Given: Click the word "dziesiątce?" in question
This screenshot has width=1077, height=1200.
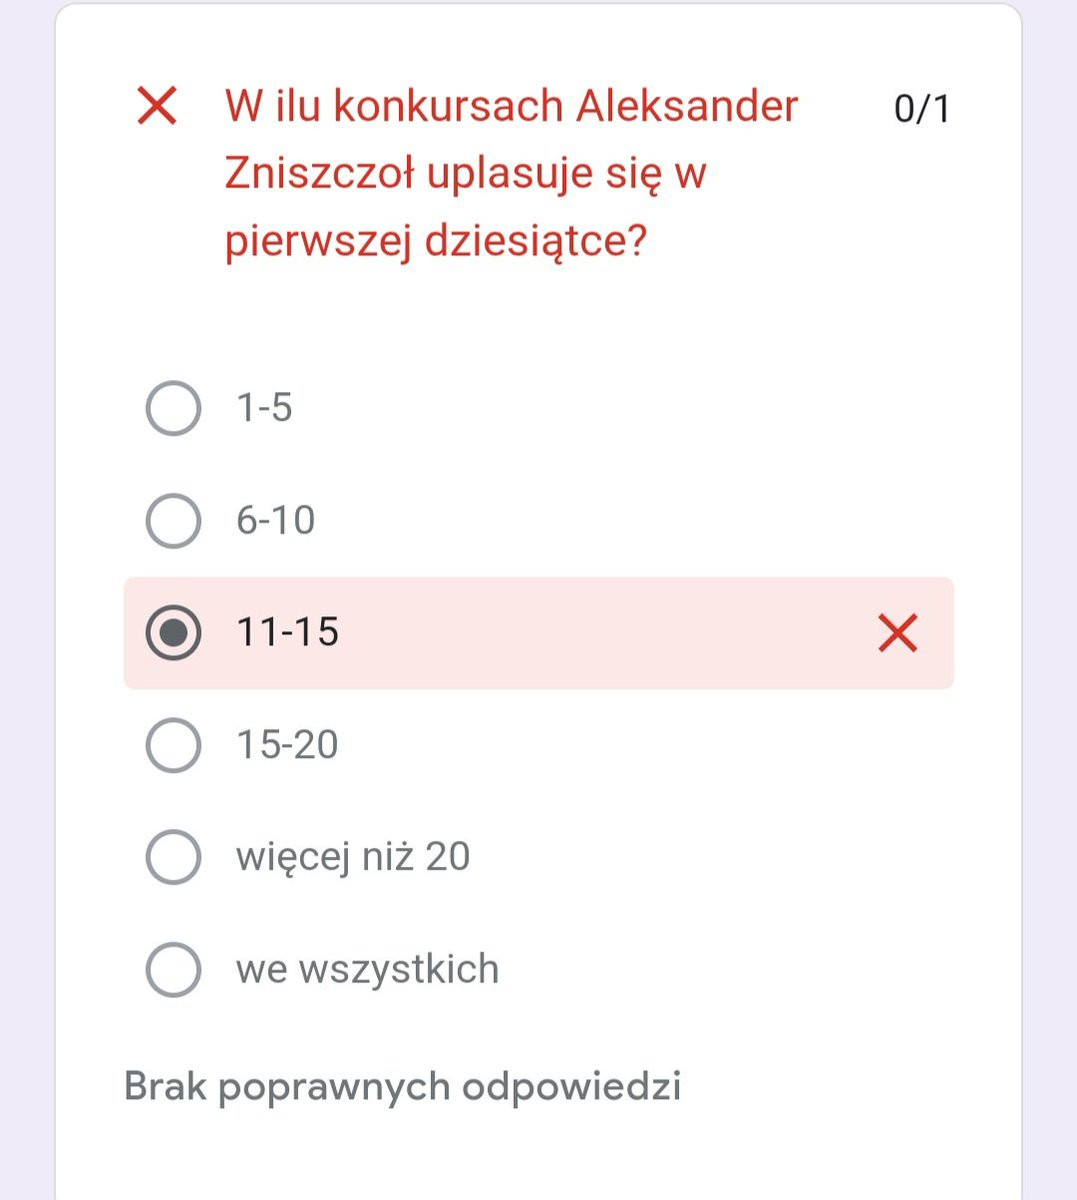Looking at the screenshot, I should tap(536, 242).
